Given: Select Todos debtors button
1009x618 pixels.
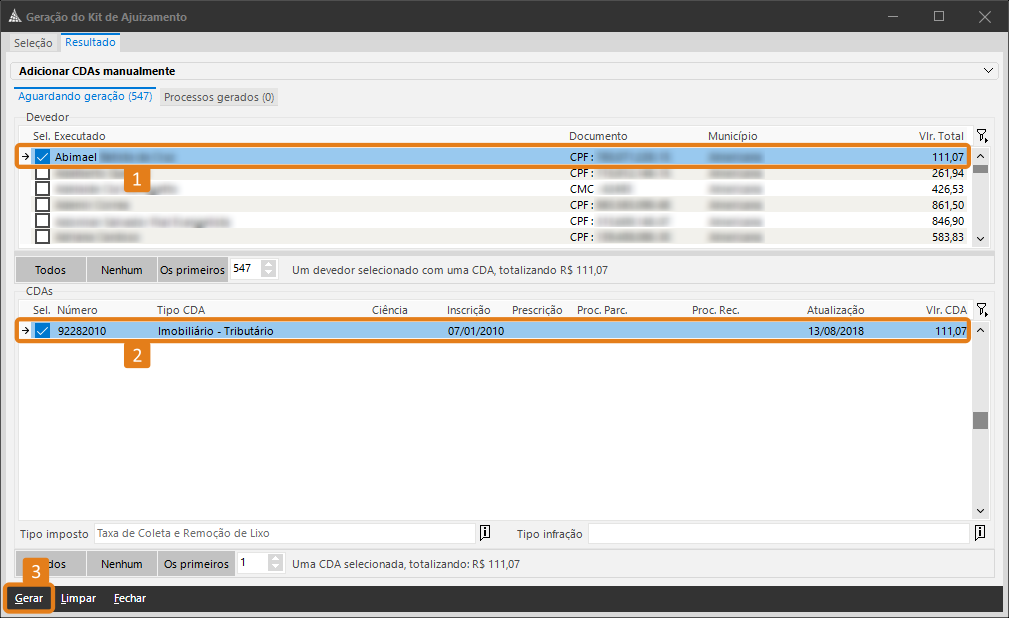Looking at the screenshot, I should point(50,269).
